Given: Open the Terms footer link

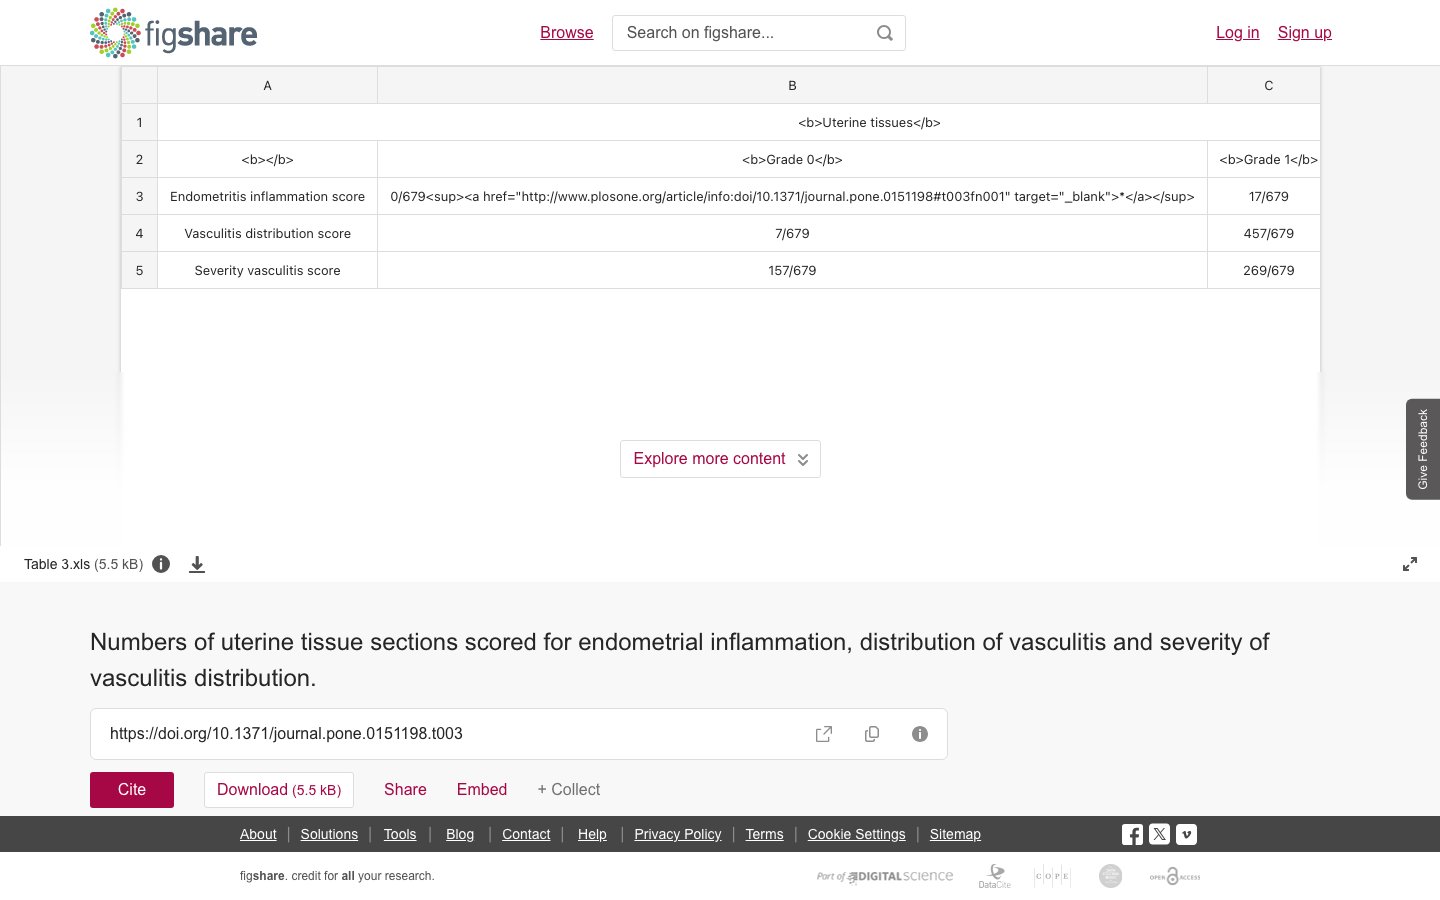Looking at the screenshot, I should coord(764,834).
